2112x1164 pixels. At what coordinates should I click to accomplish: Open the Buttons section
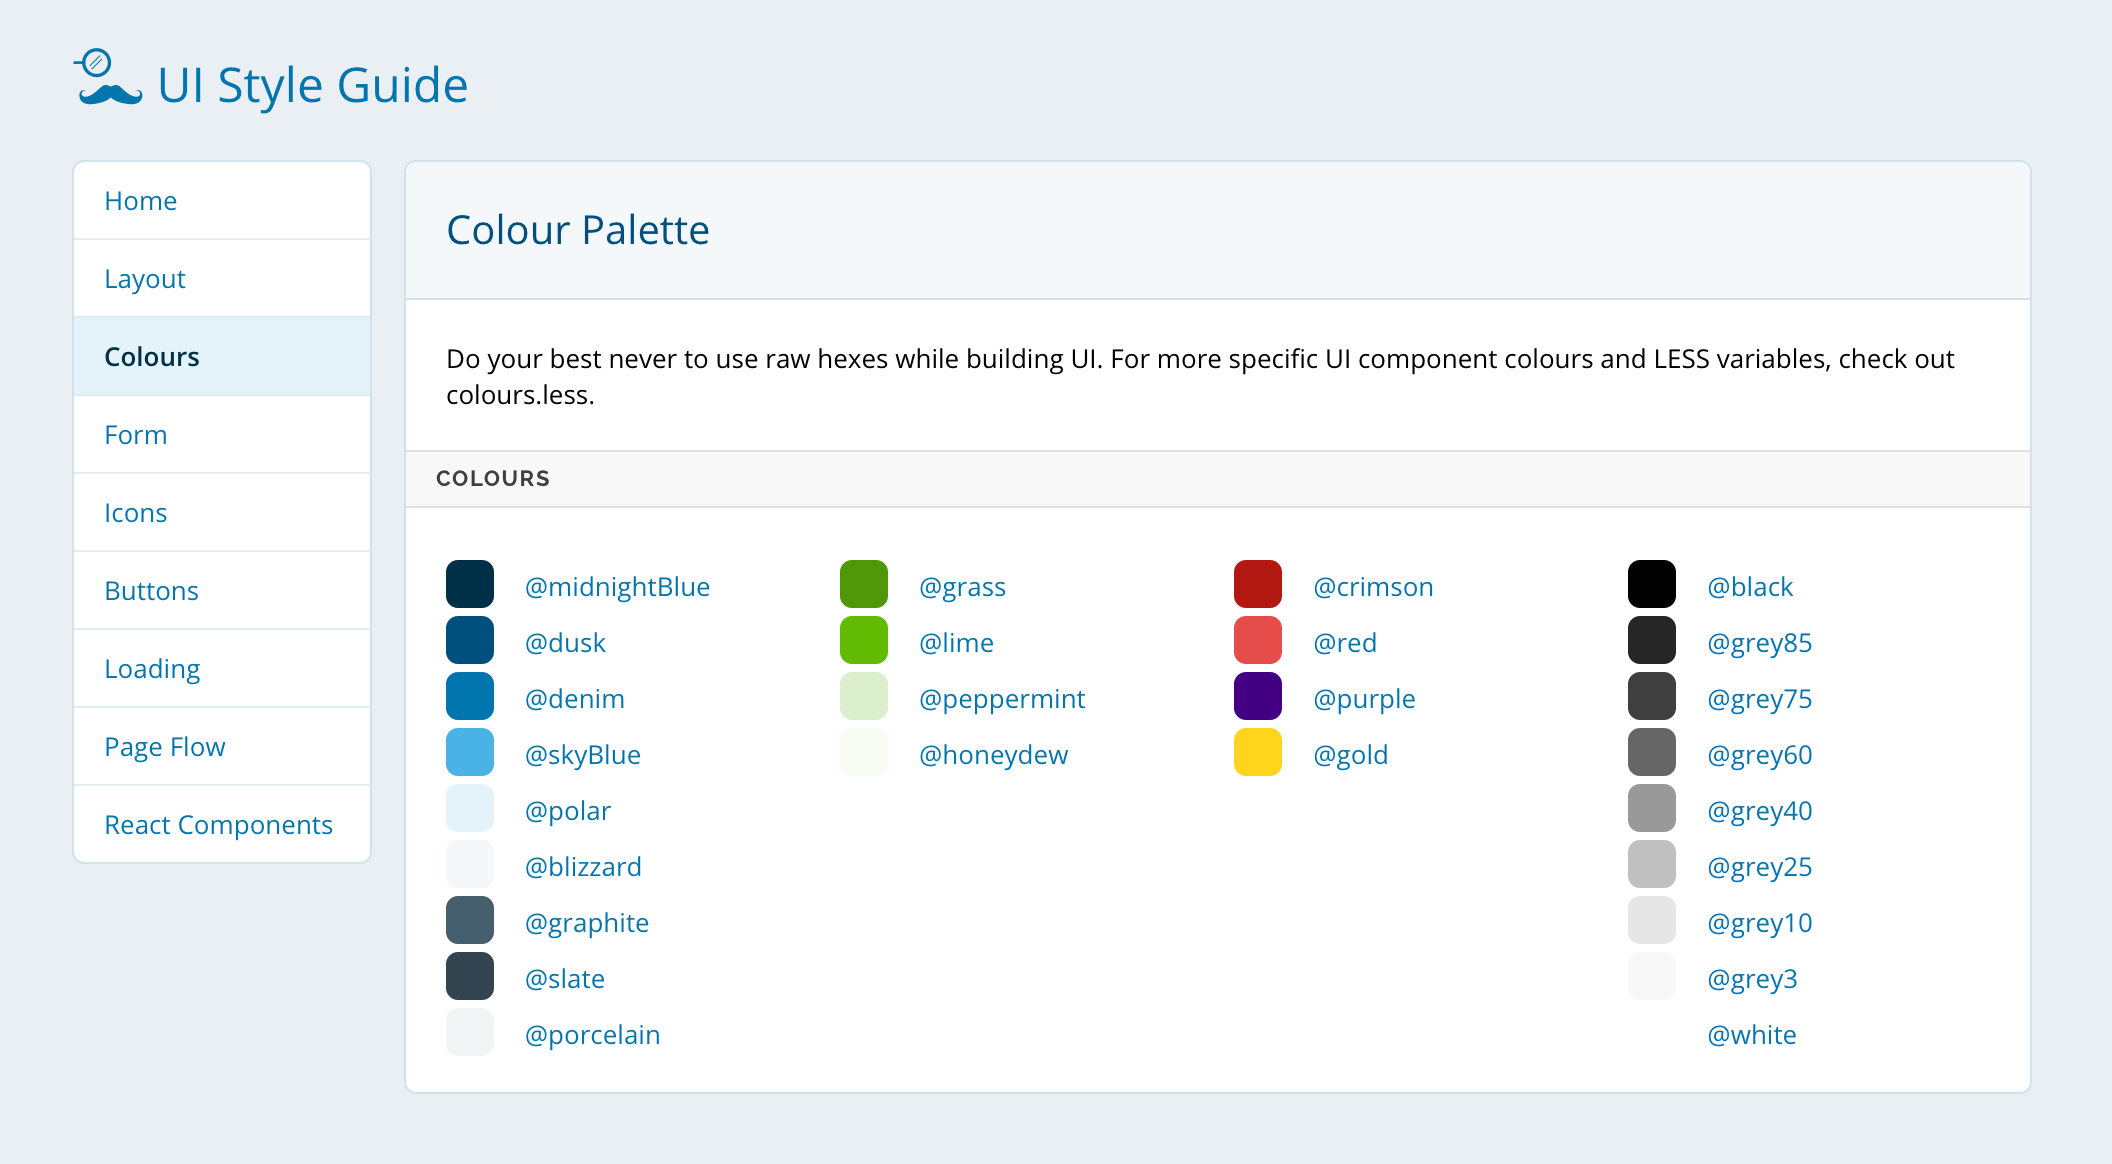[x=151, y=590]
